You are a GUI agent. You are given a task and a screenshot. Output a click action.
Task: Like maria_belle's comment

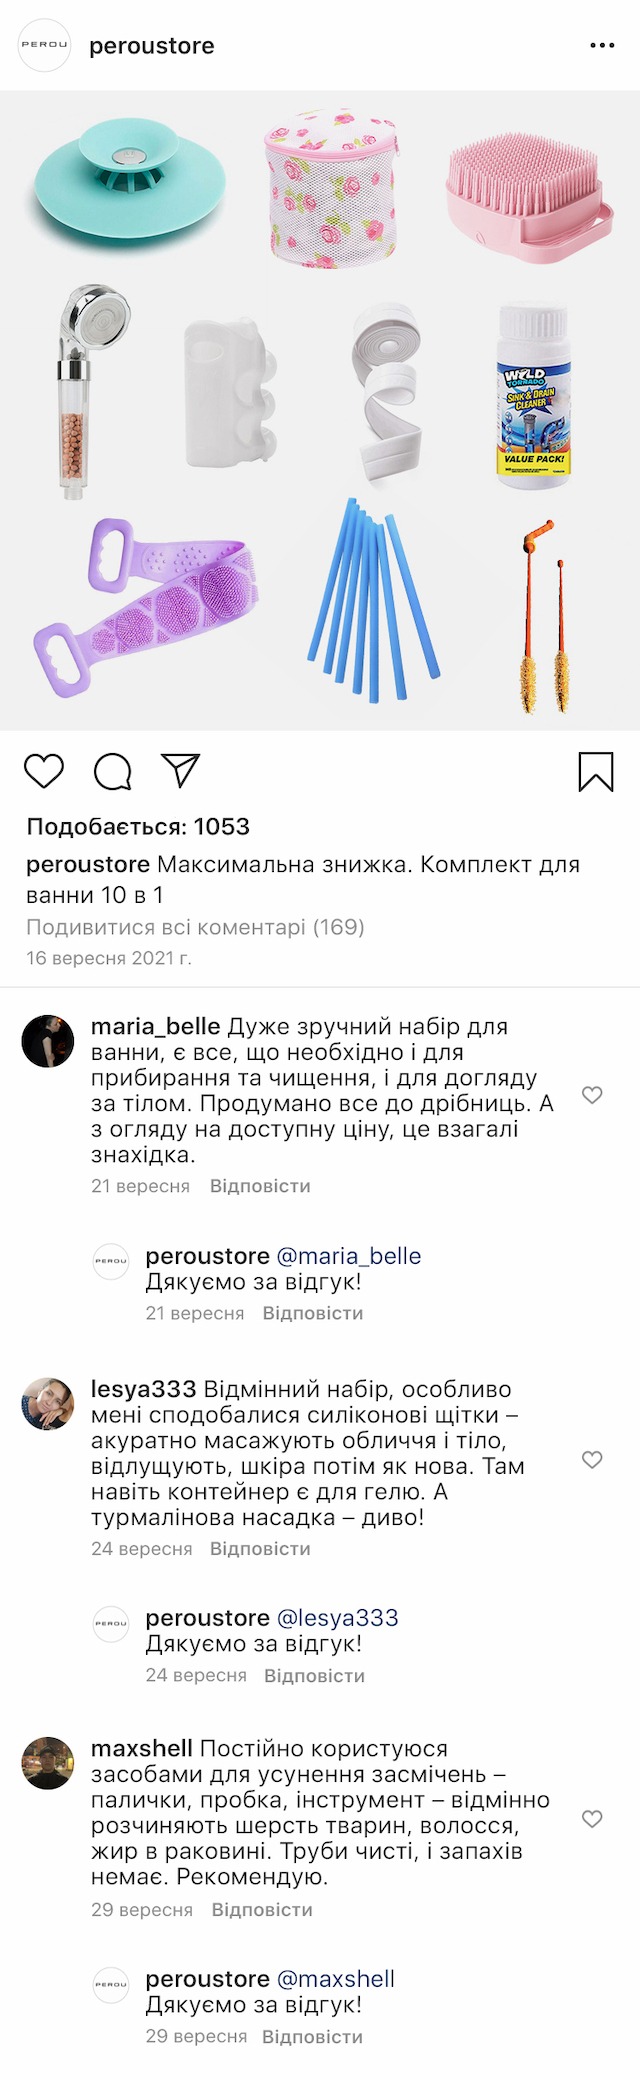click(x=592, y=1095)
